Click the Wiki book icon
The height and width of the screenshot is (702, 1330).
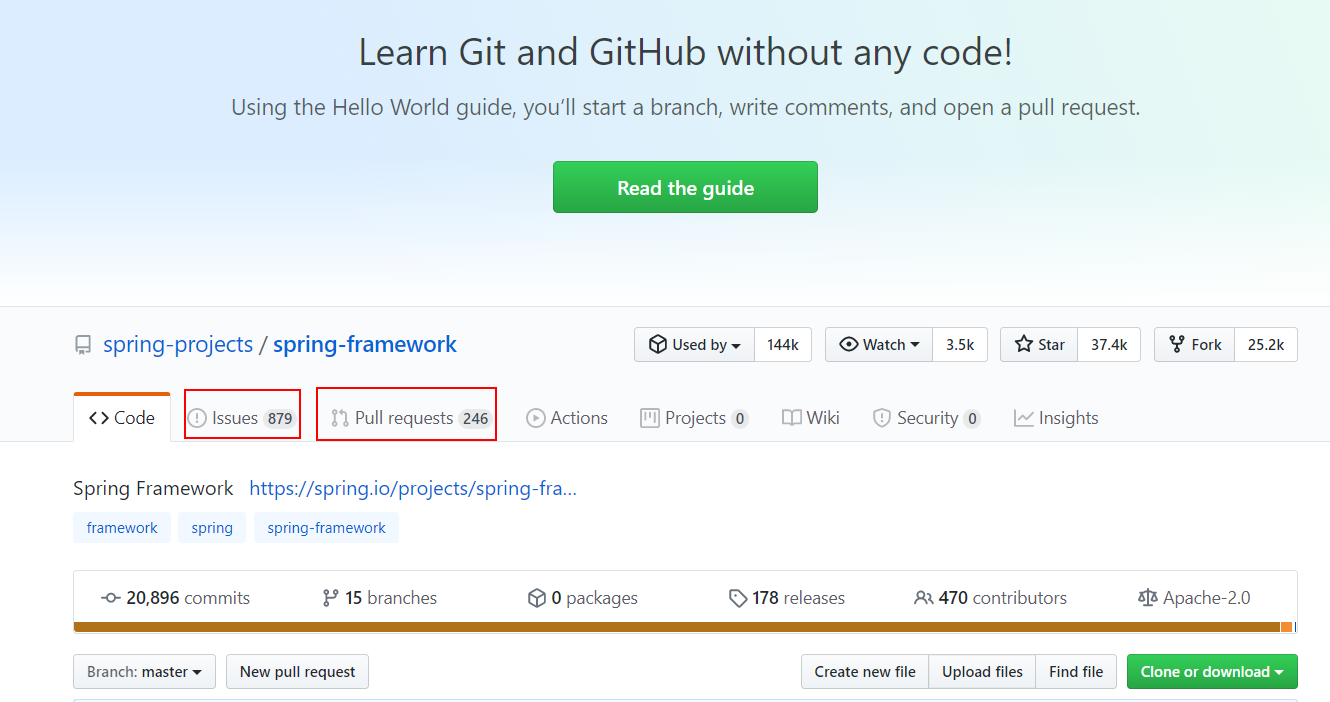coord(792,418)
